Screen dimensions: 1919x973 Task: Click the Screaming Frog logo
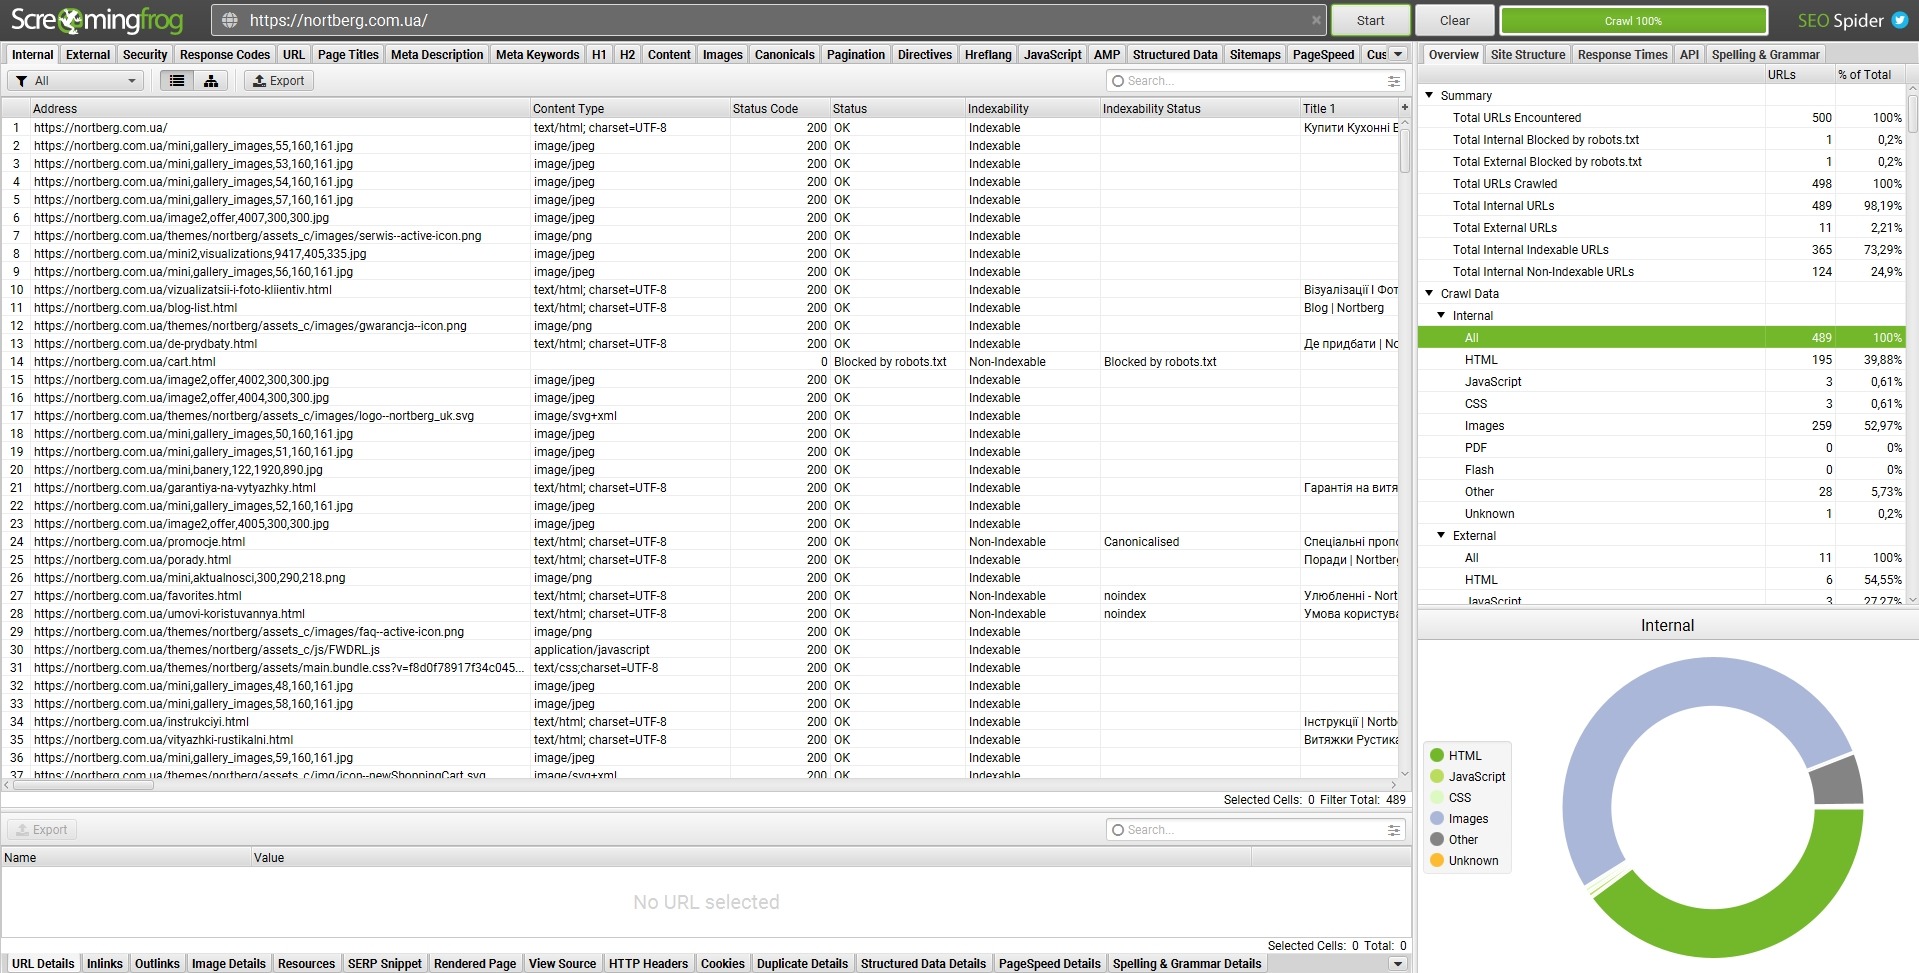(x=97, y=20)
